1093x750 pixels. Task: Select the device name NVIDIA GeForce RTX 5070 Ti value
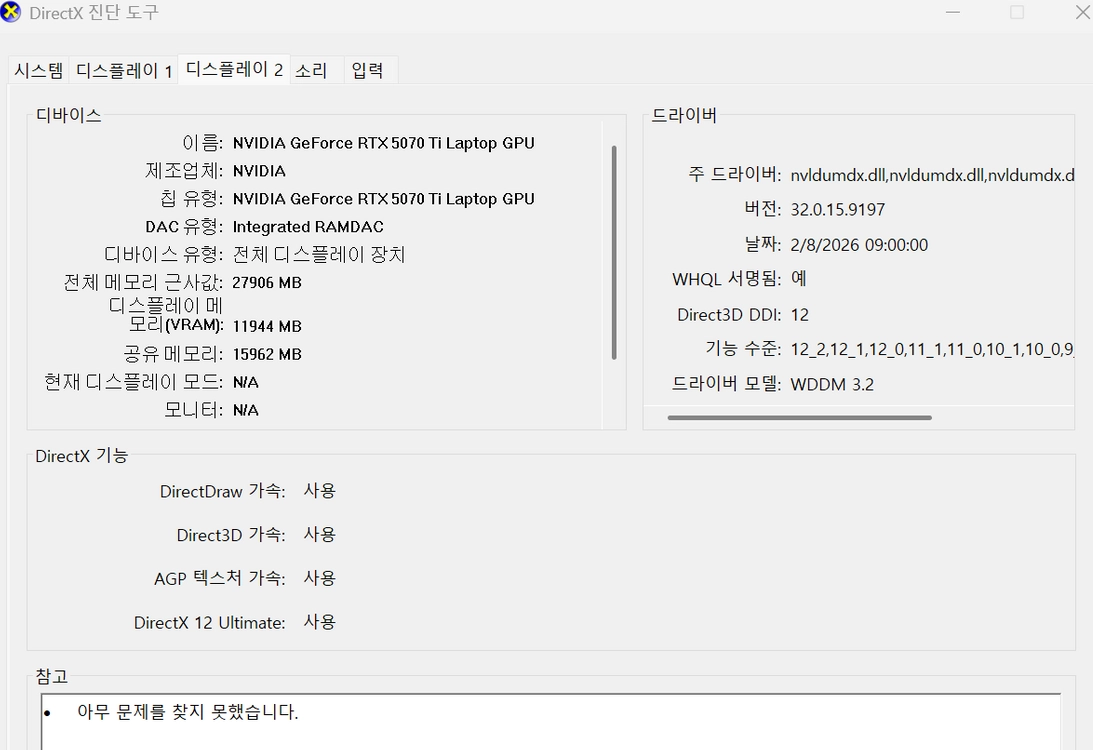click(x=383, y=143)
